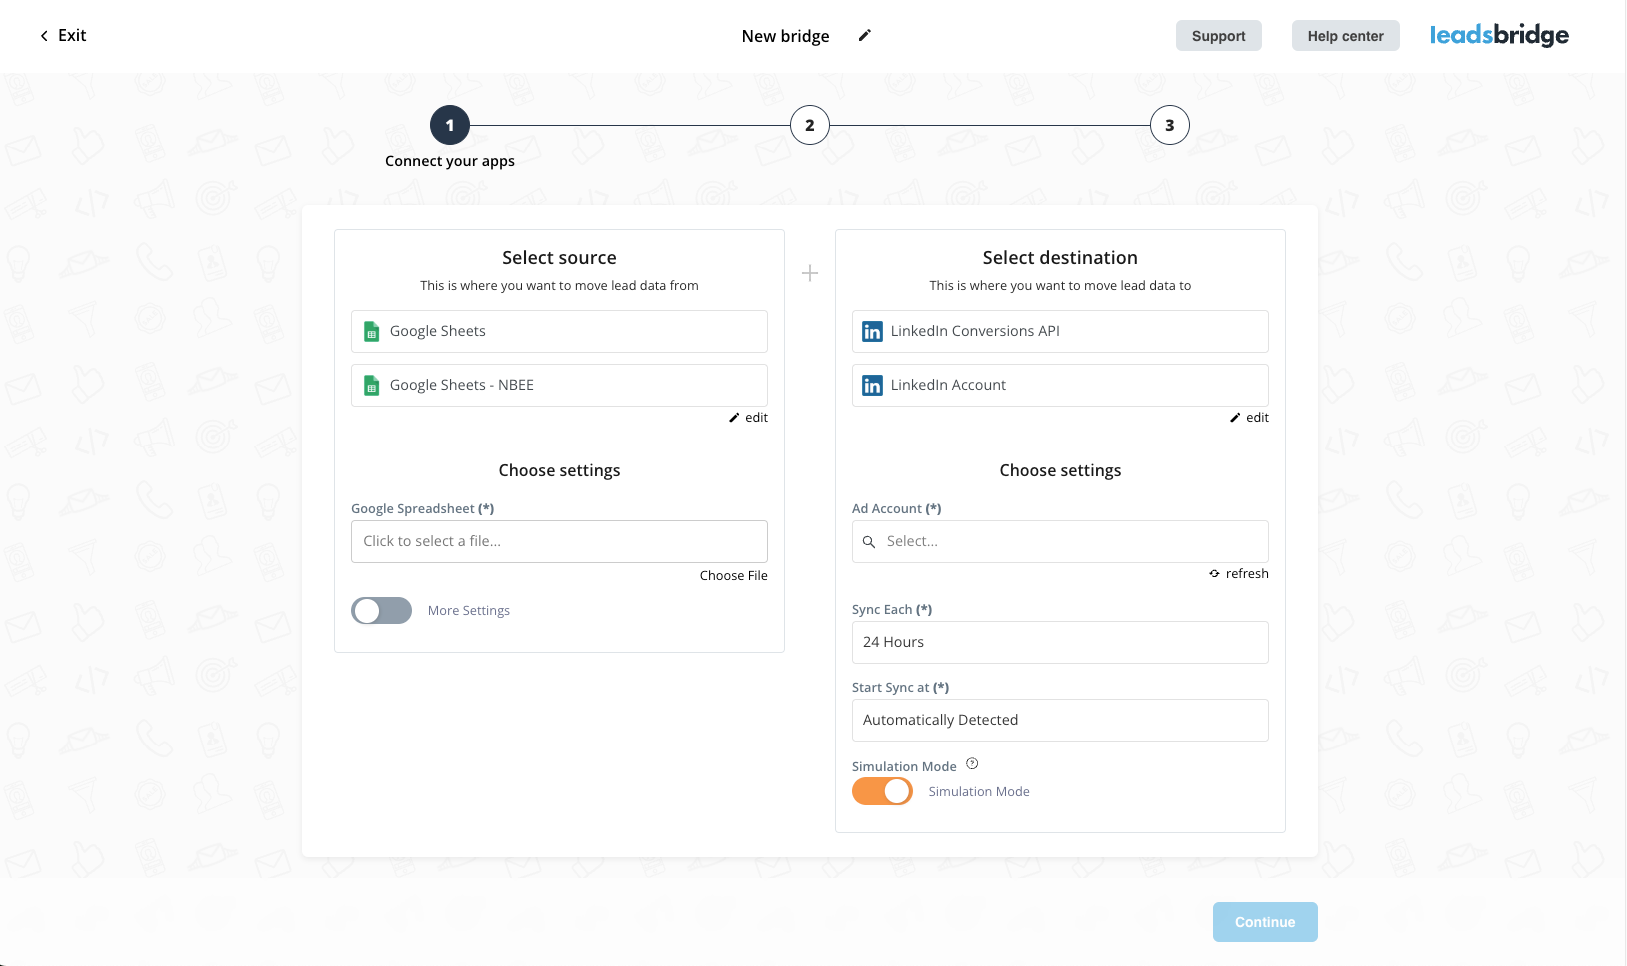Click the LinkedIn Account icon

pyautogui.click(x=872, y=386)
